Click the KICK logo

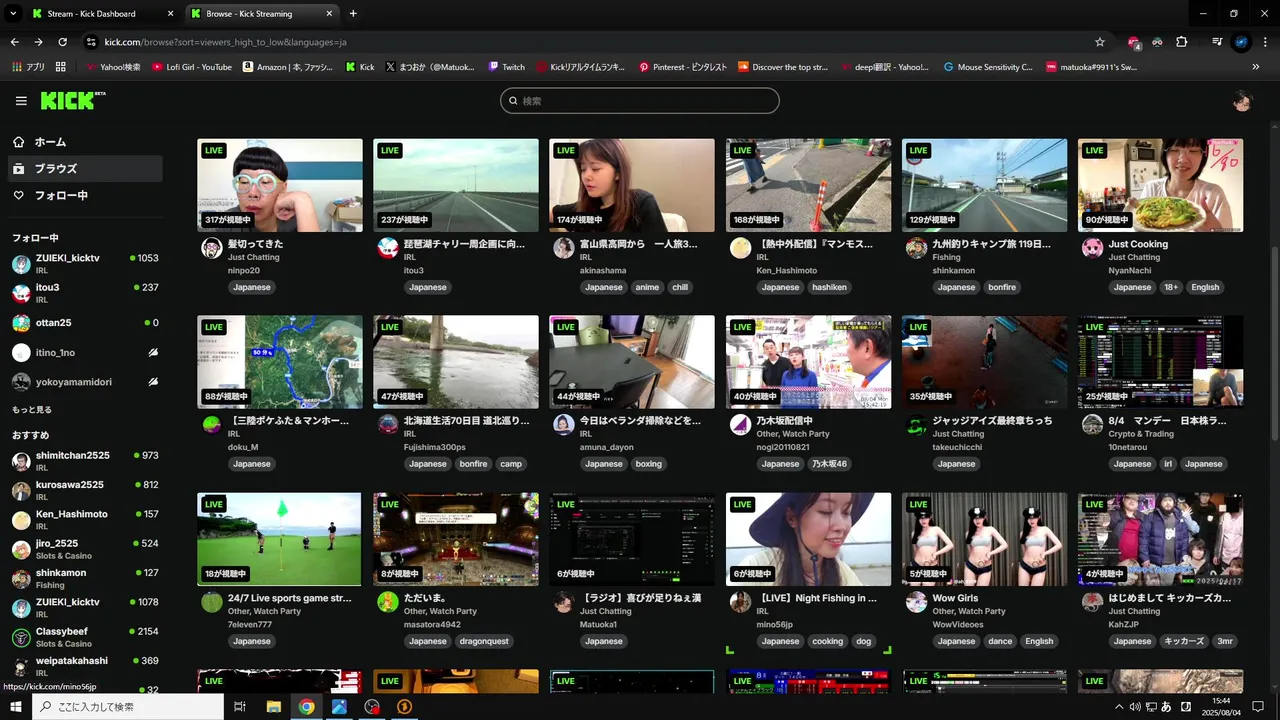point(73,100)
